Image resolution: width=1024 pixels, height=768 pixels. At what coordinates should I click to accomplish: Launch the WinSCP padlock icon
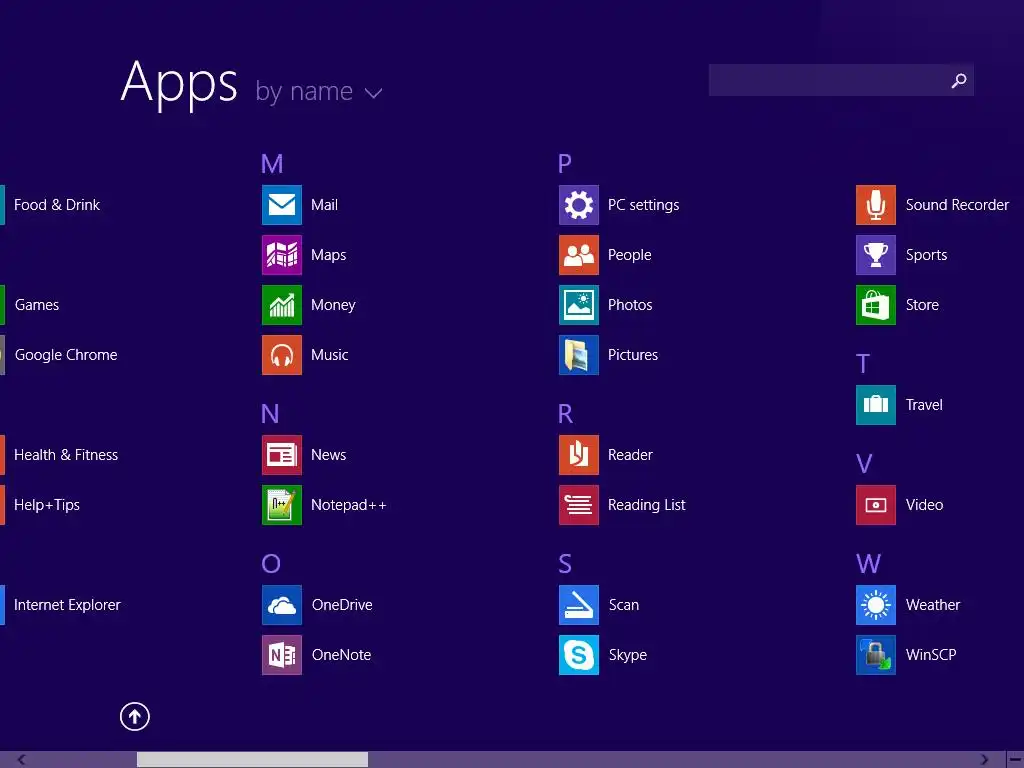876,655
